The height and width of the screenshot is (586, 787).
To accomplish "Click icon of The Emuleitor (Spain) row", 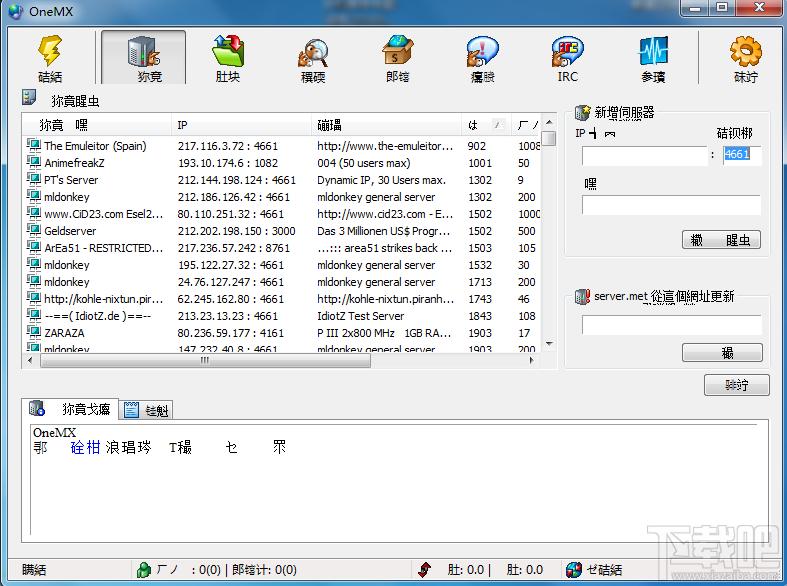I will (x=34, y=145).
